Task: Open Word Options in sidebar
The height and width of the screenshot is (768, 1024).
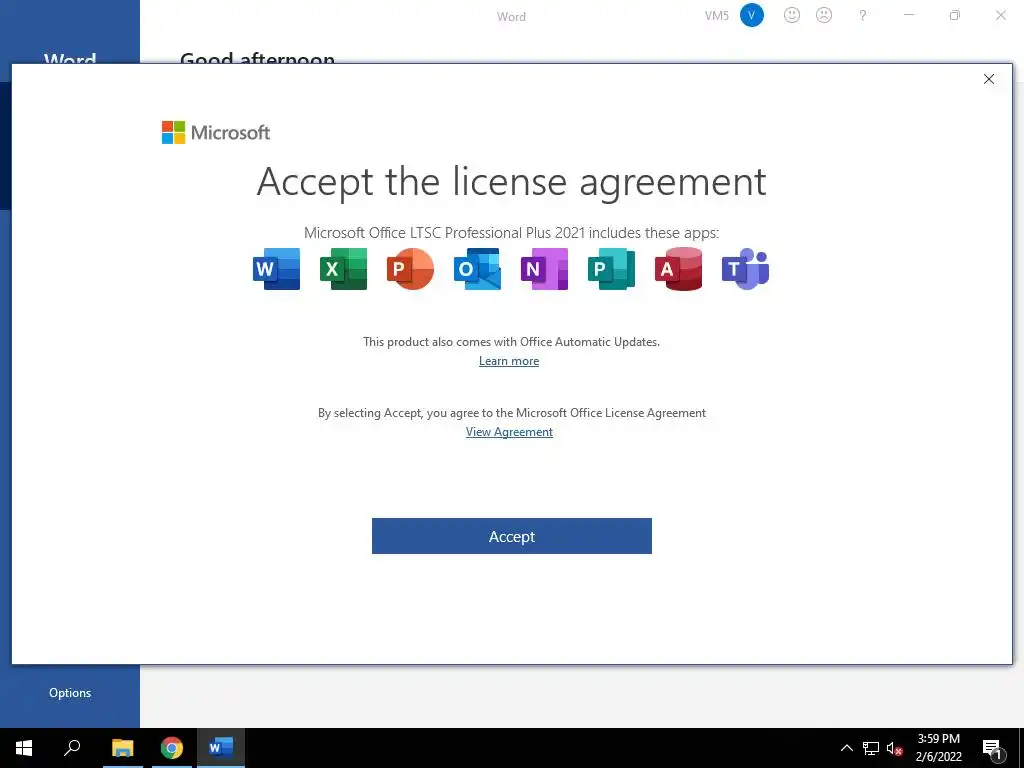Action: click(x=70, y=693)
